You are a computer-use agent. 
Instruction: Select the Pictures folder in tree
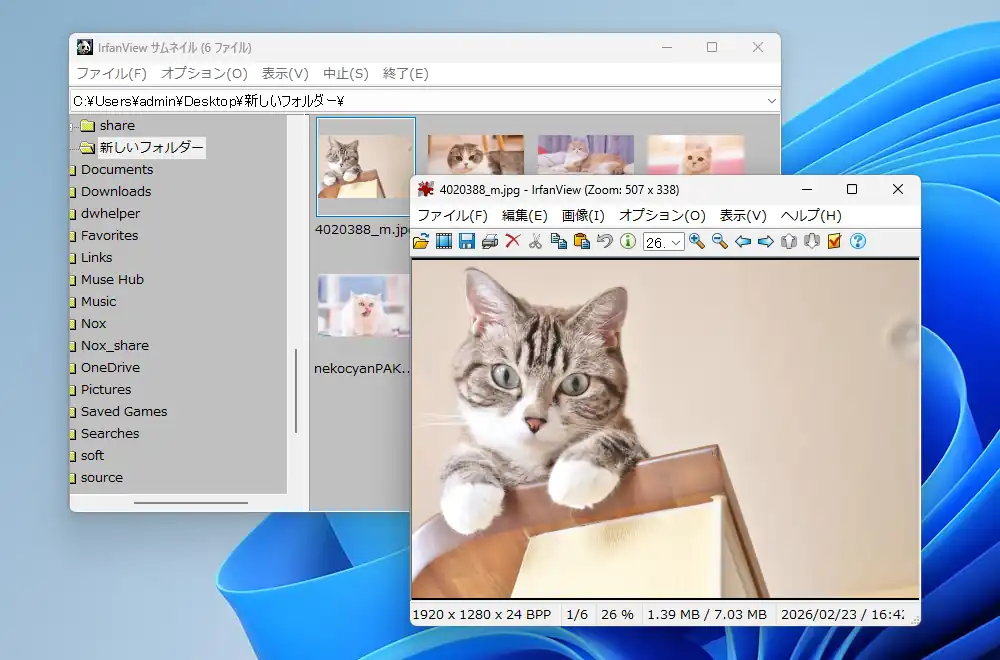pos(106,390)
